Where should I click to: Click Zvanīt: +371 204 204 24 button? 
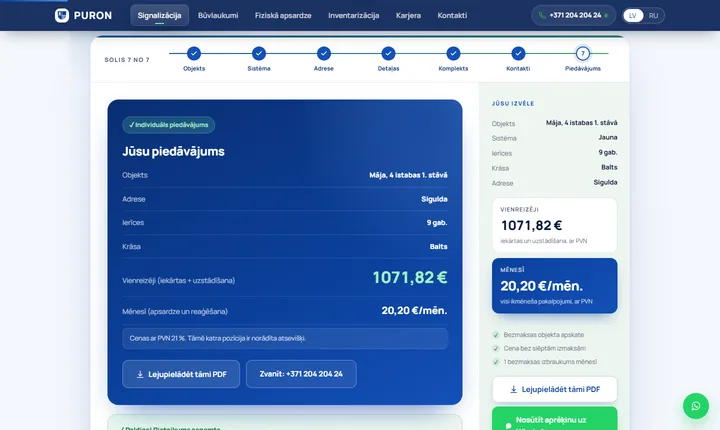[301, 374]
